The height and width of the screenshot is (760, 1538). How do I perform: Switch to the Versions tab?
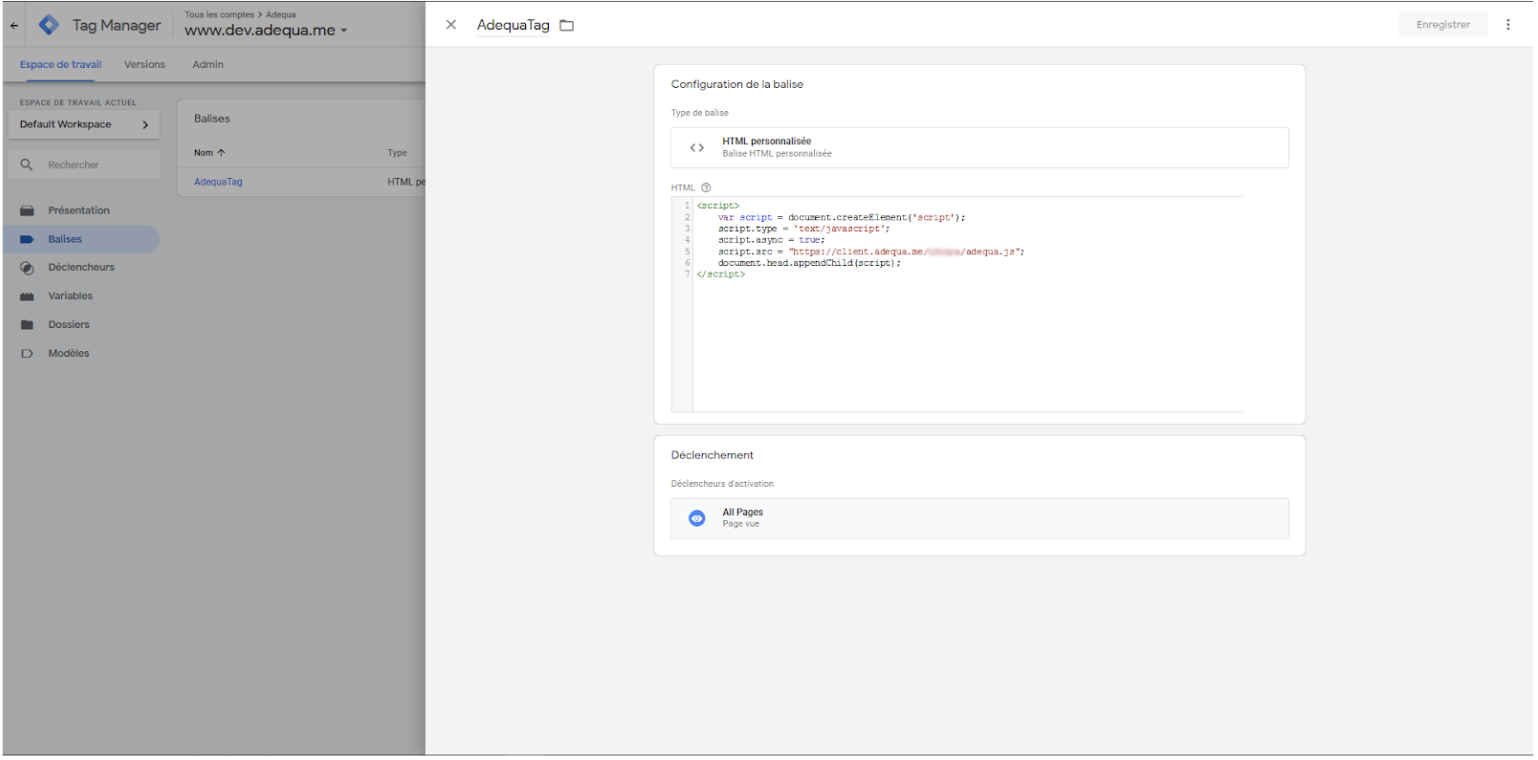(145, 64)
